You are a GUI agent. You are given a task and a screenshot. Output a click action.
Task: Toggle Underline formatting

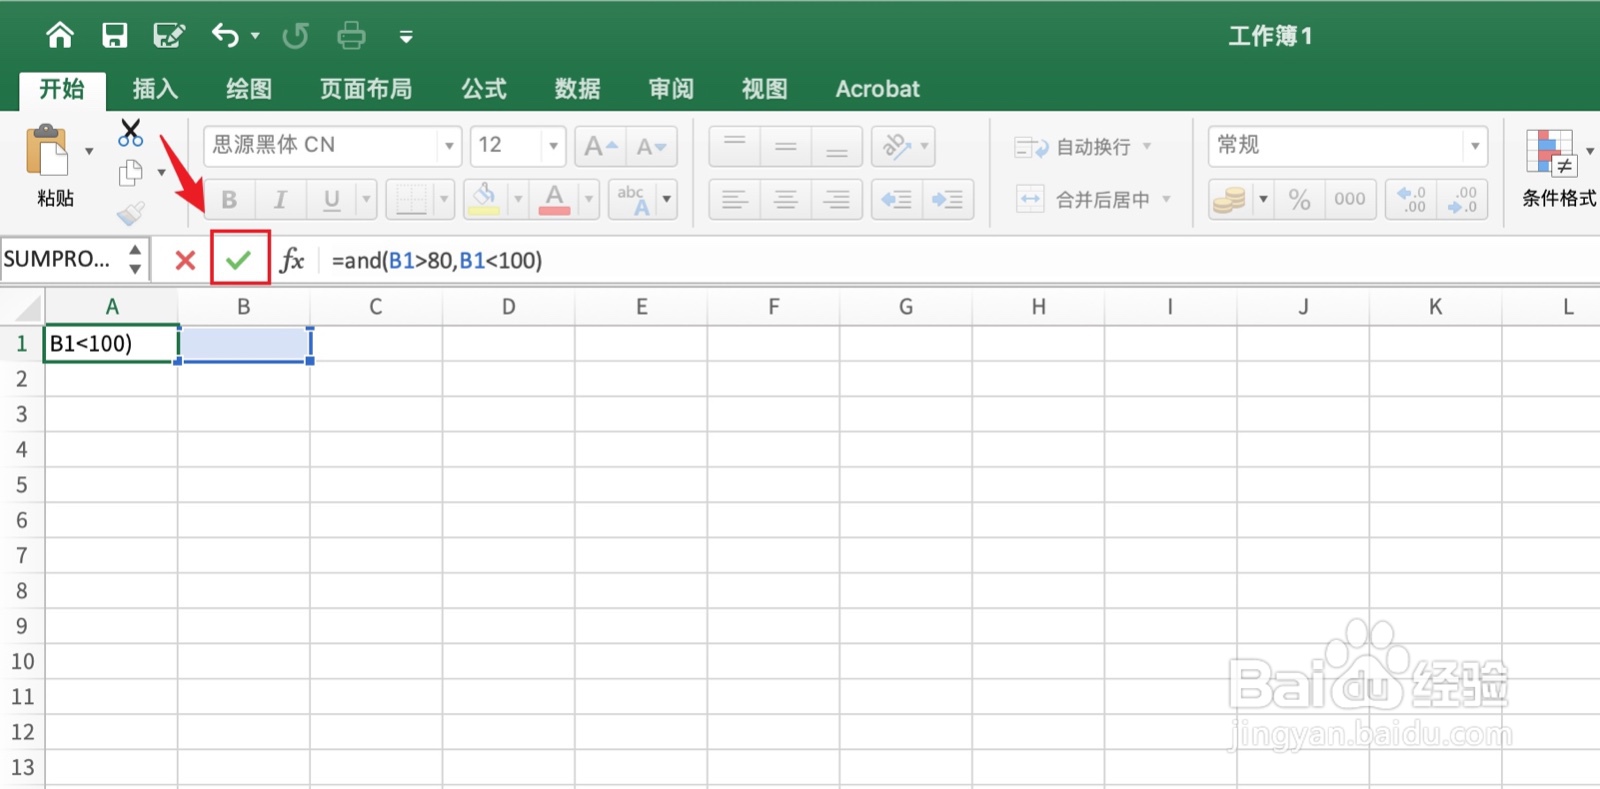point(331,200)
